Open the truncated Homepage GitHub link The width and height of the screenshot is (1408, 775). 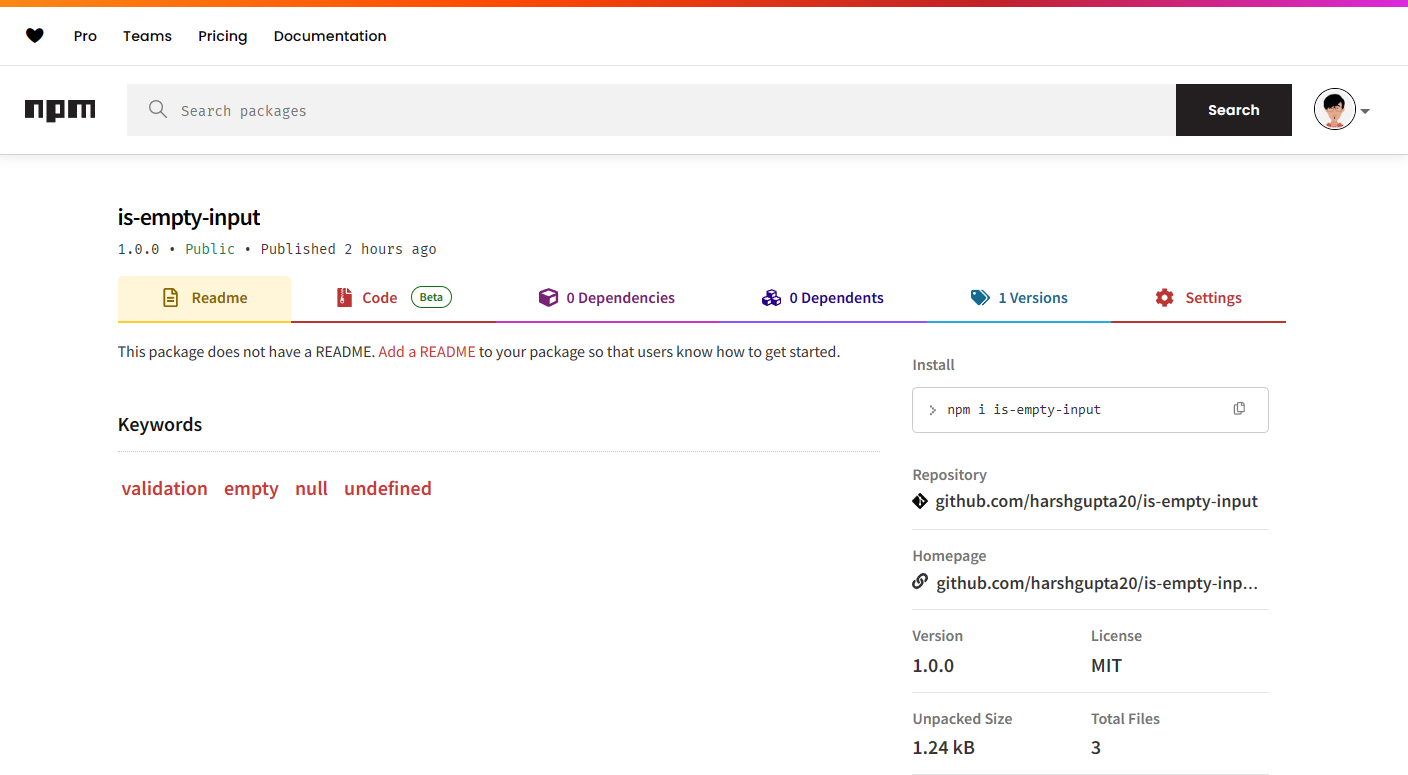1097,582
